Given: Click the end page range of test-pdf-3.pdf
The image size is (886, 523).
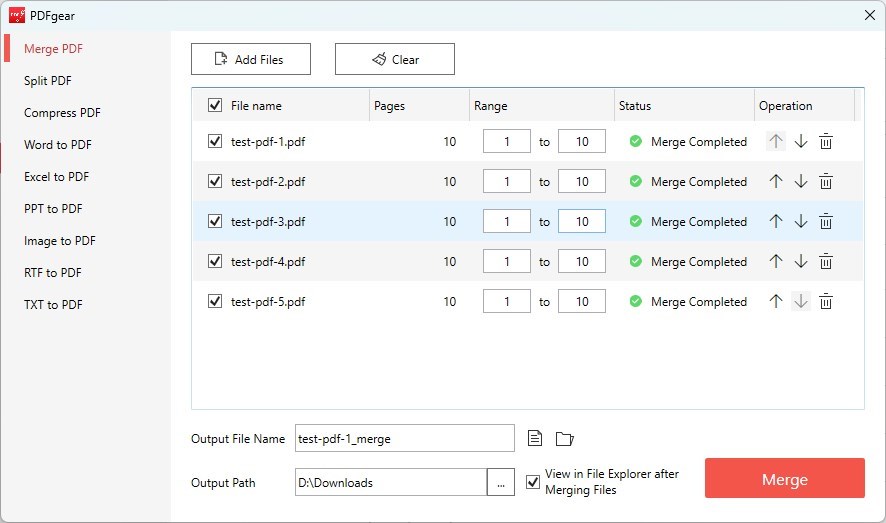Looking at the screenshot, I should 582,222.
